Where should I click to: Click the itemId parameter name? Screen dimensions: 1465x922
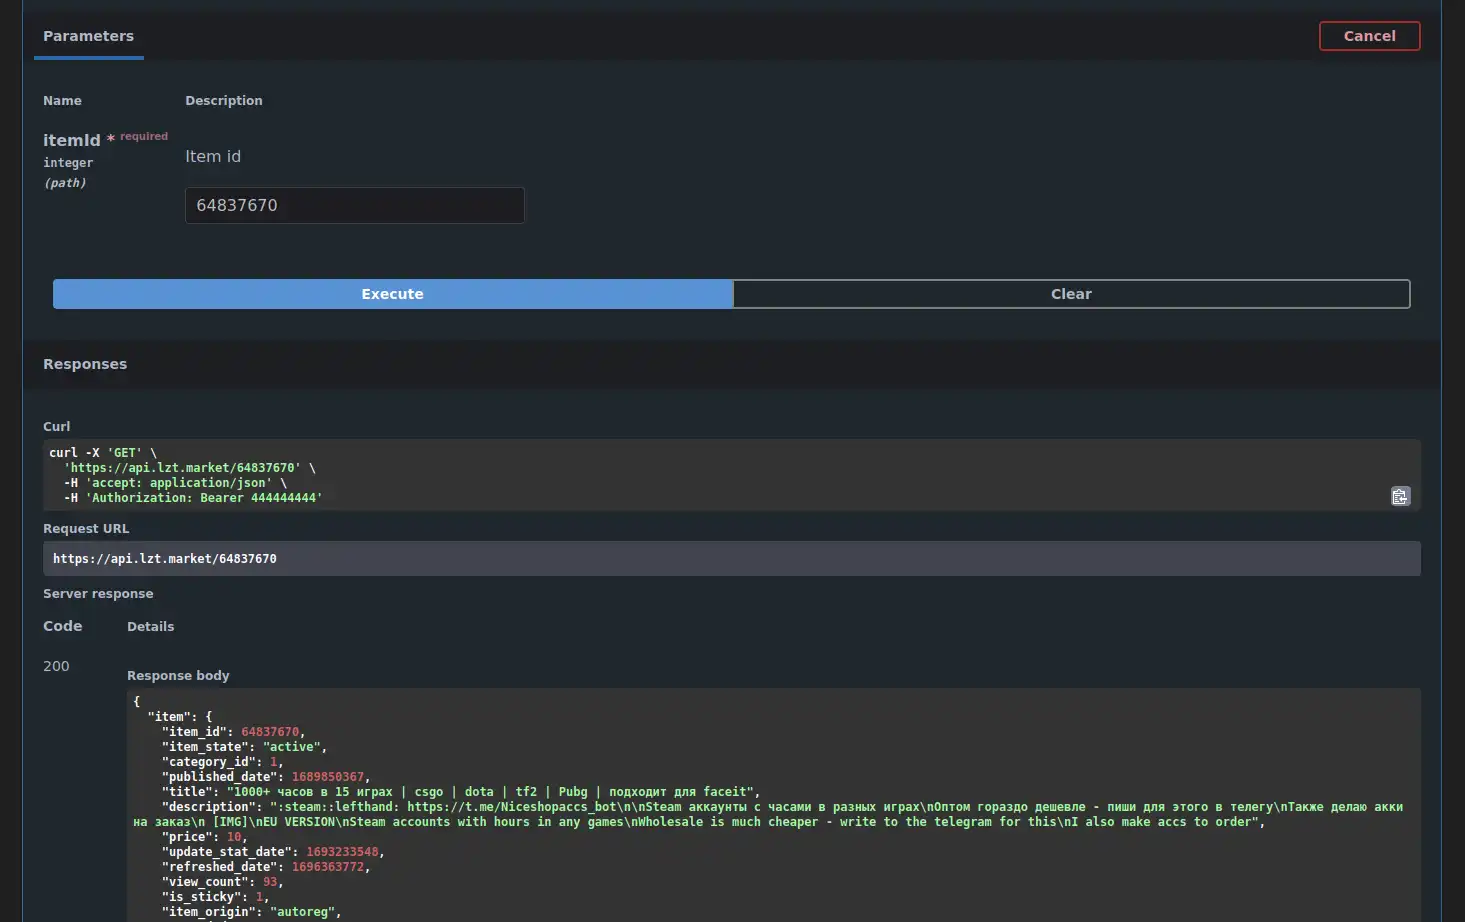pyautogui.click(x=72, y=140)
